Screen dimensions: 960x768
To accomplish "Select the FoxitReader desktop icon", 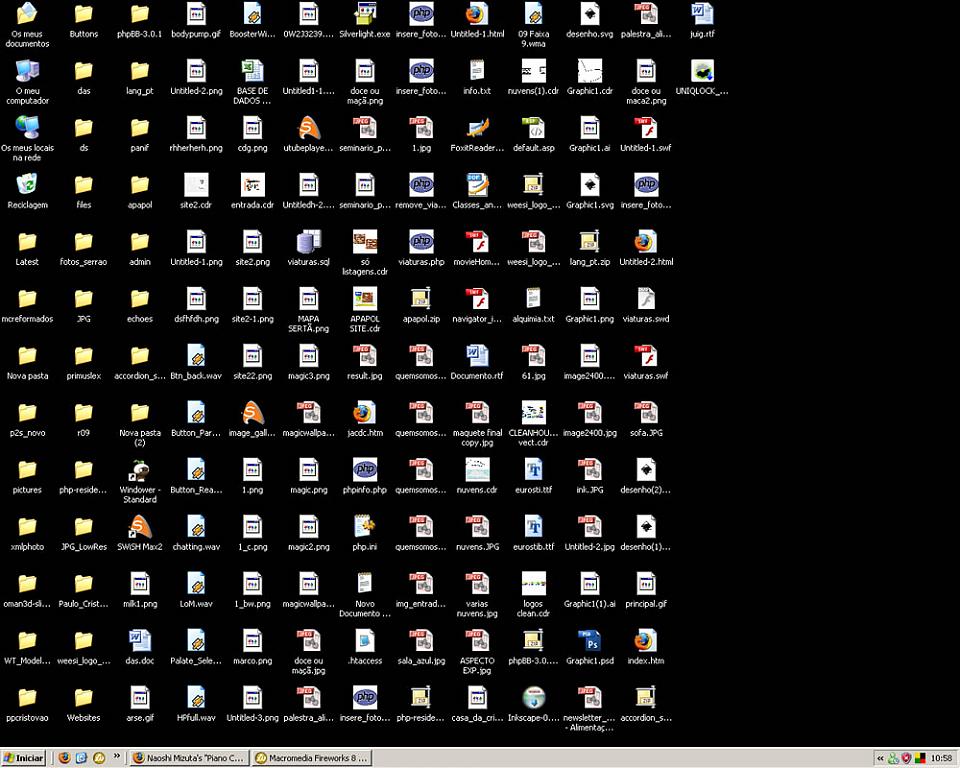I will pyautogui.click(x=477, y=128).
